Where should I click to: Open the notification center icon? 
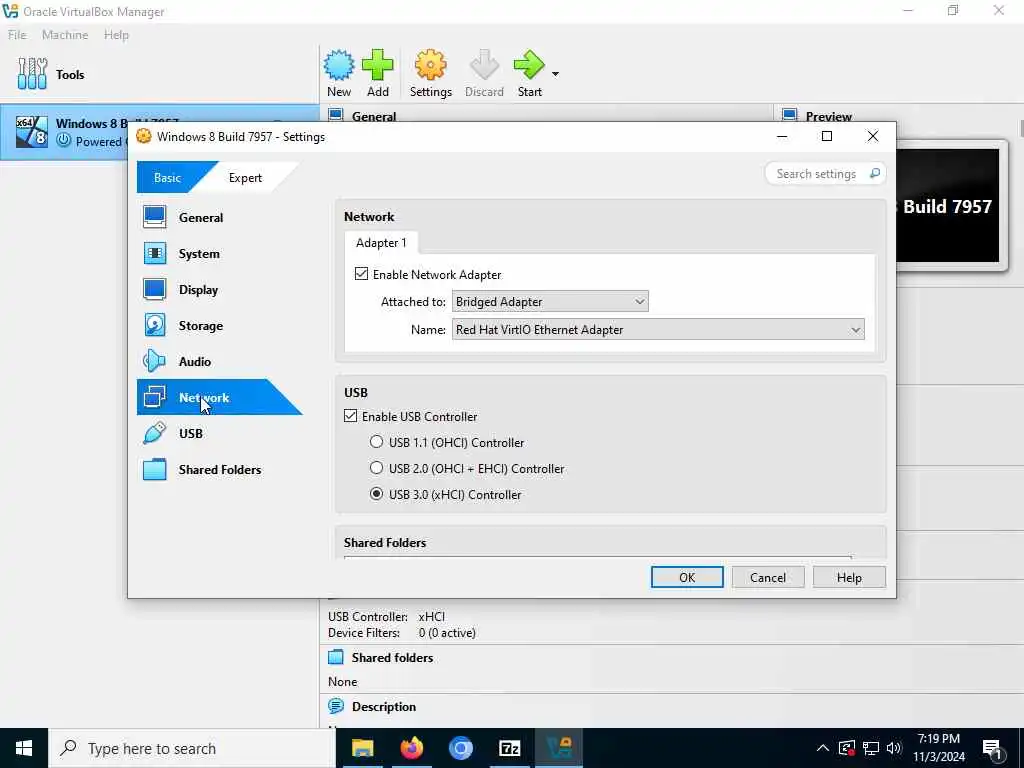[x=993, y=750]
